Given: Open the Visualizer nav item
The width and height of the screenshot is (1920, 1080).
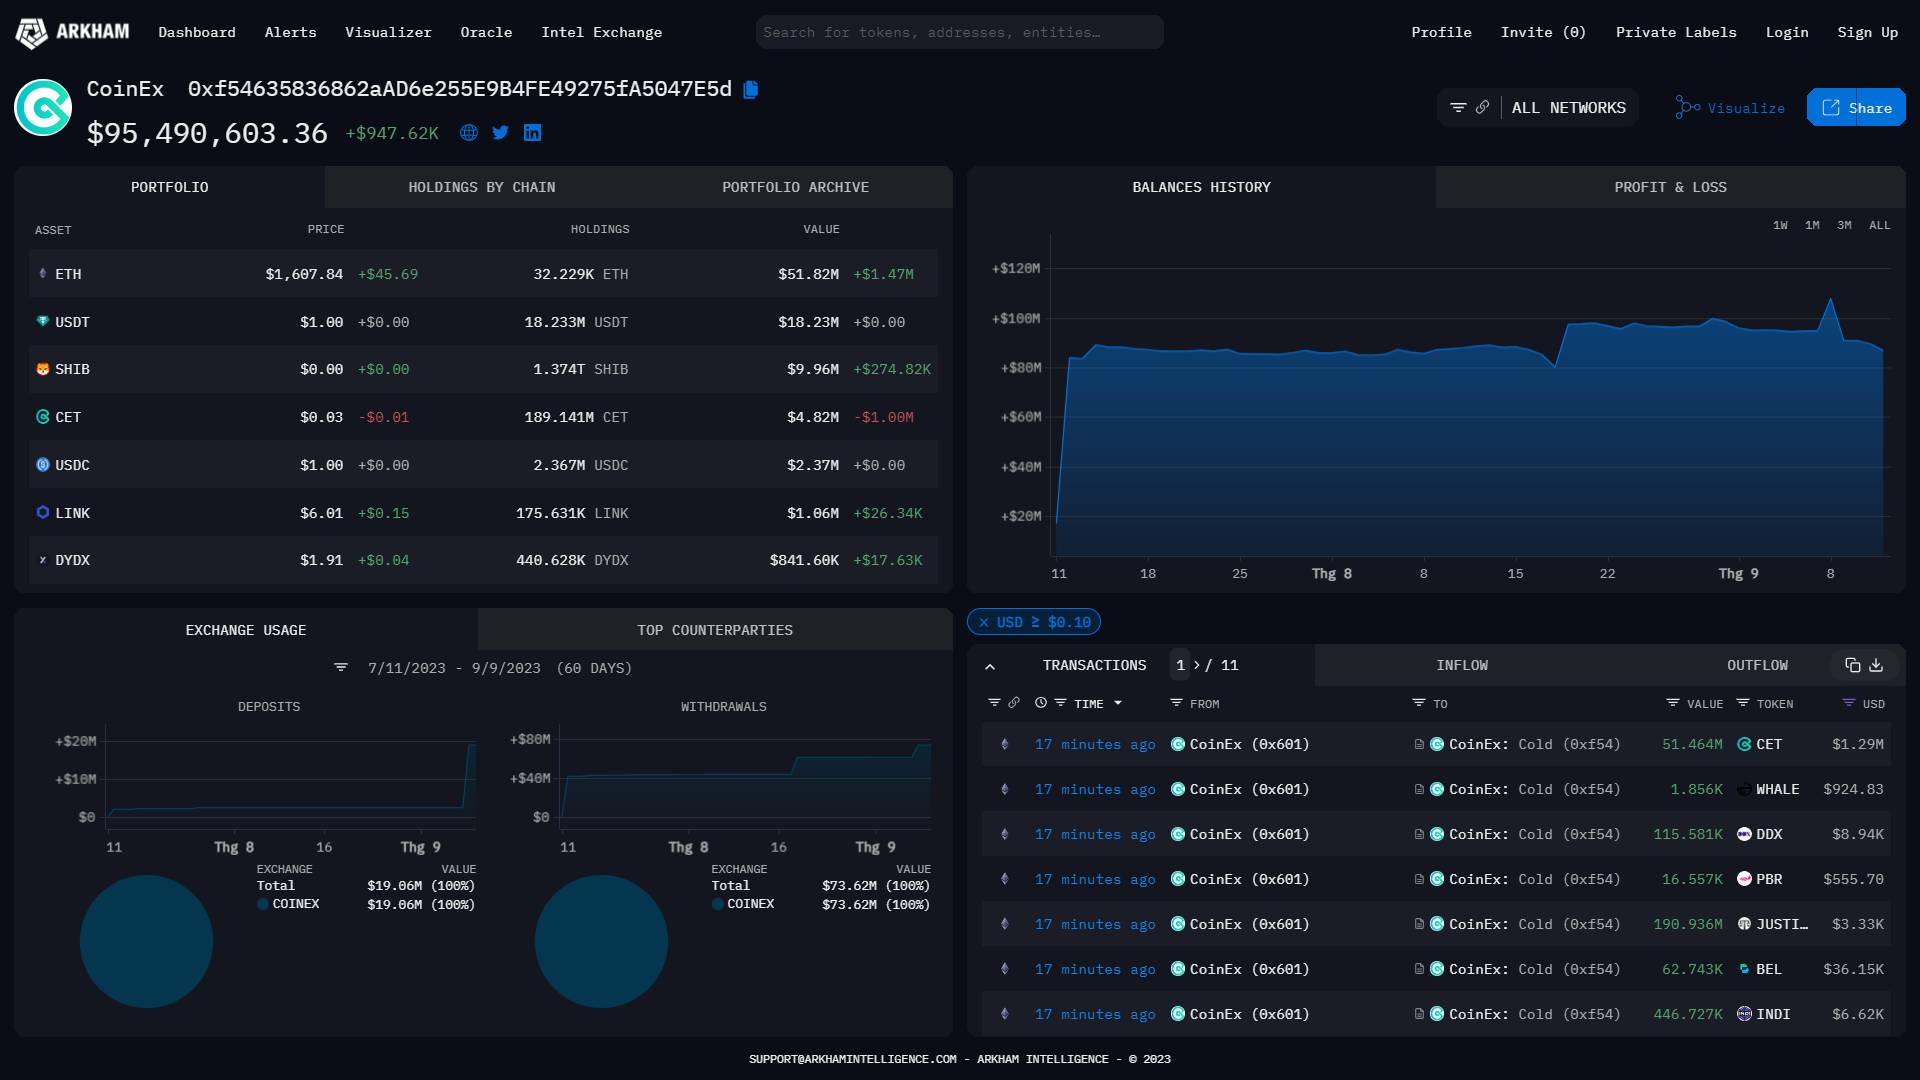Looking at the screenshot, I should click(x=389, y=33).
